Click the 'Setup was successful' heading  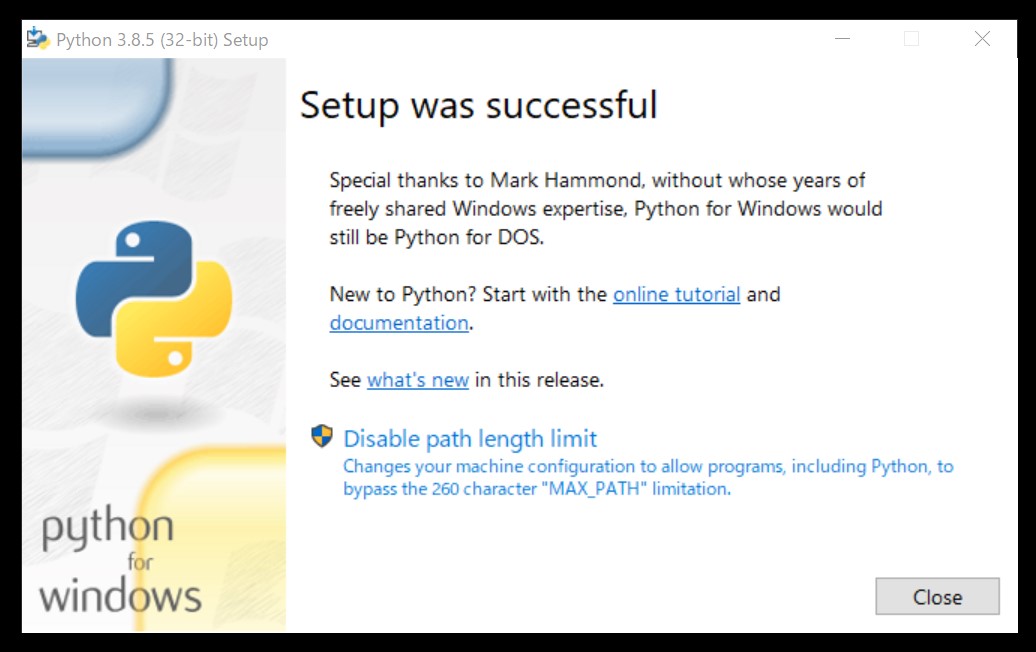tap(477, 105)
